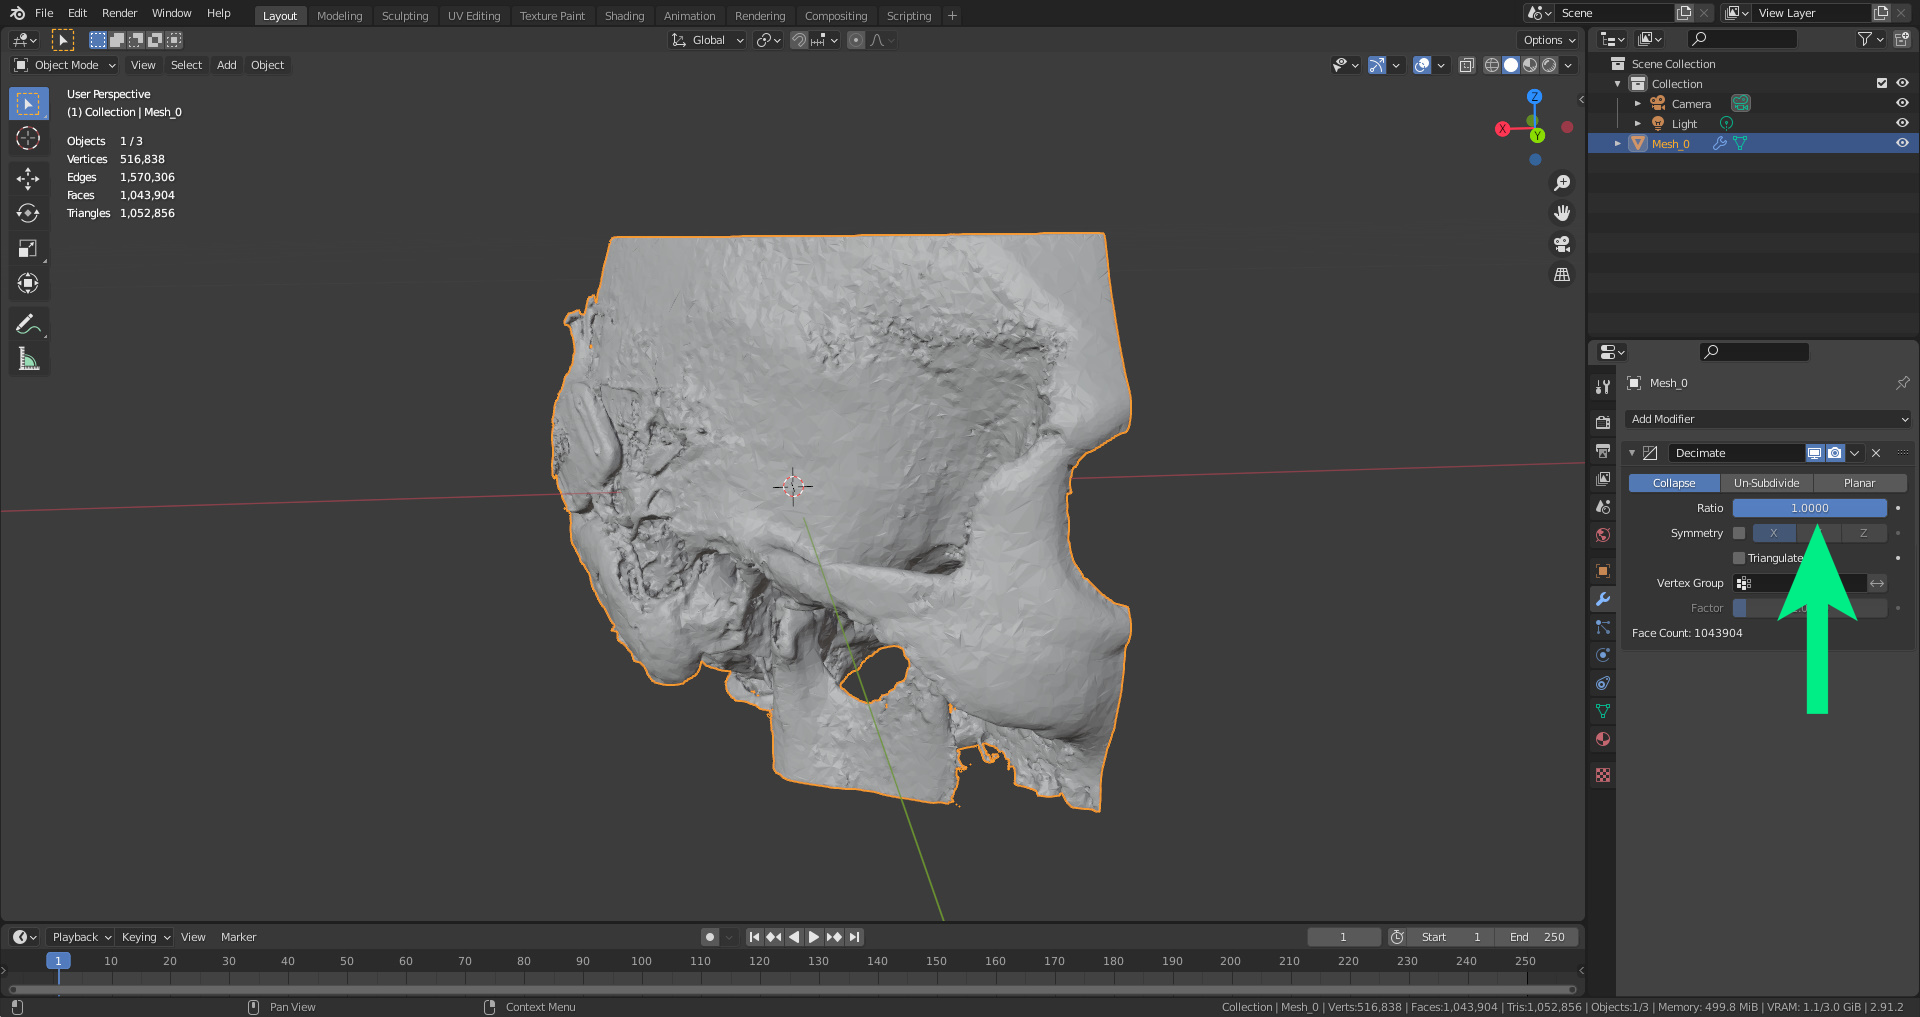The height and width of the screenshot is (1017, 1920).
Task: Open the Render menu
Action: [x=119, y=13]
